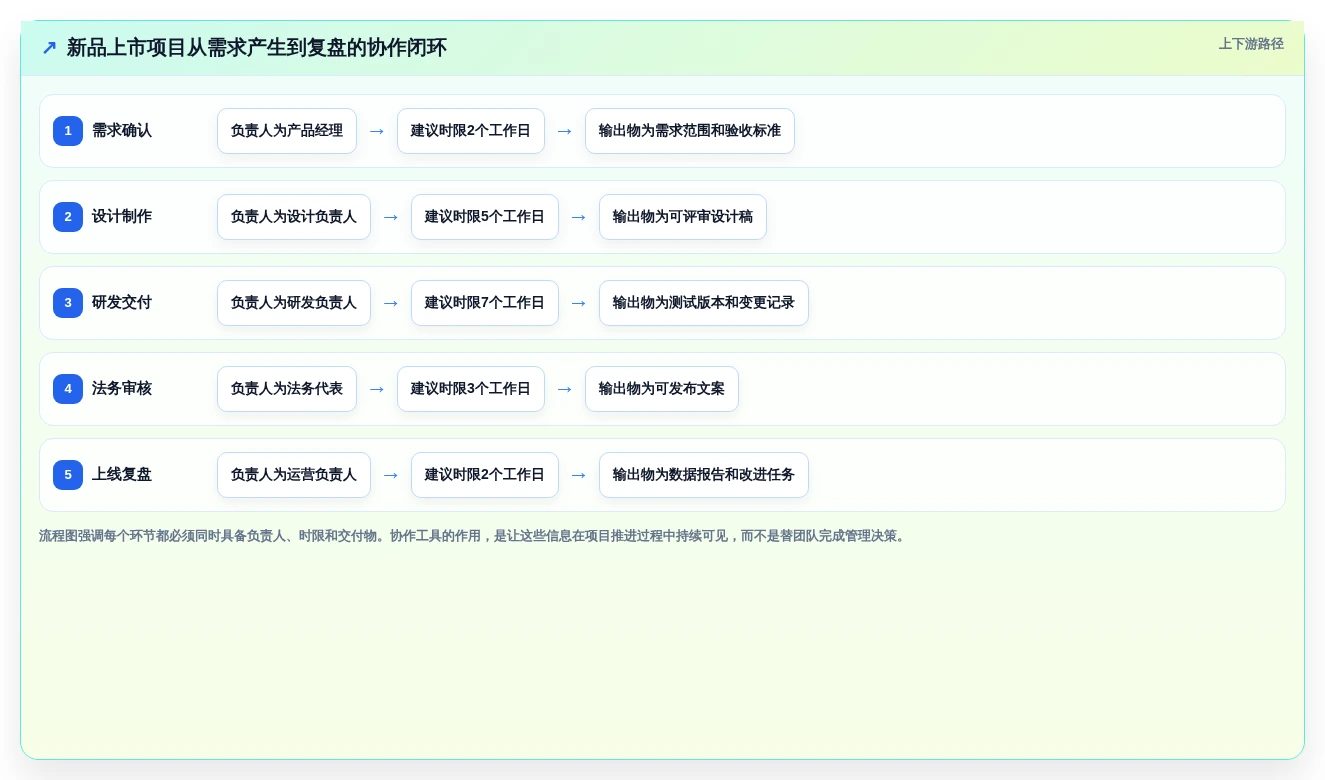1325x780 pixels.
Task: Click step number badge 1
Action: pyautogui.click(x=68, y=131)
